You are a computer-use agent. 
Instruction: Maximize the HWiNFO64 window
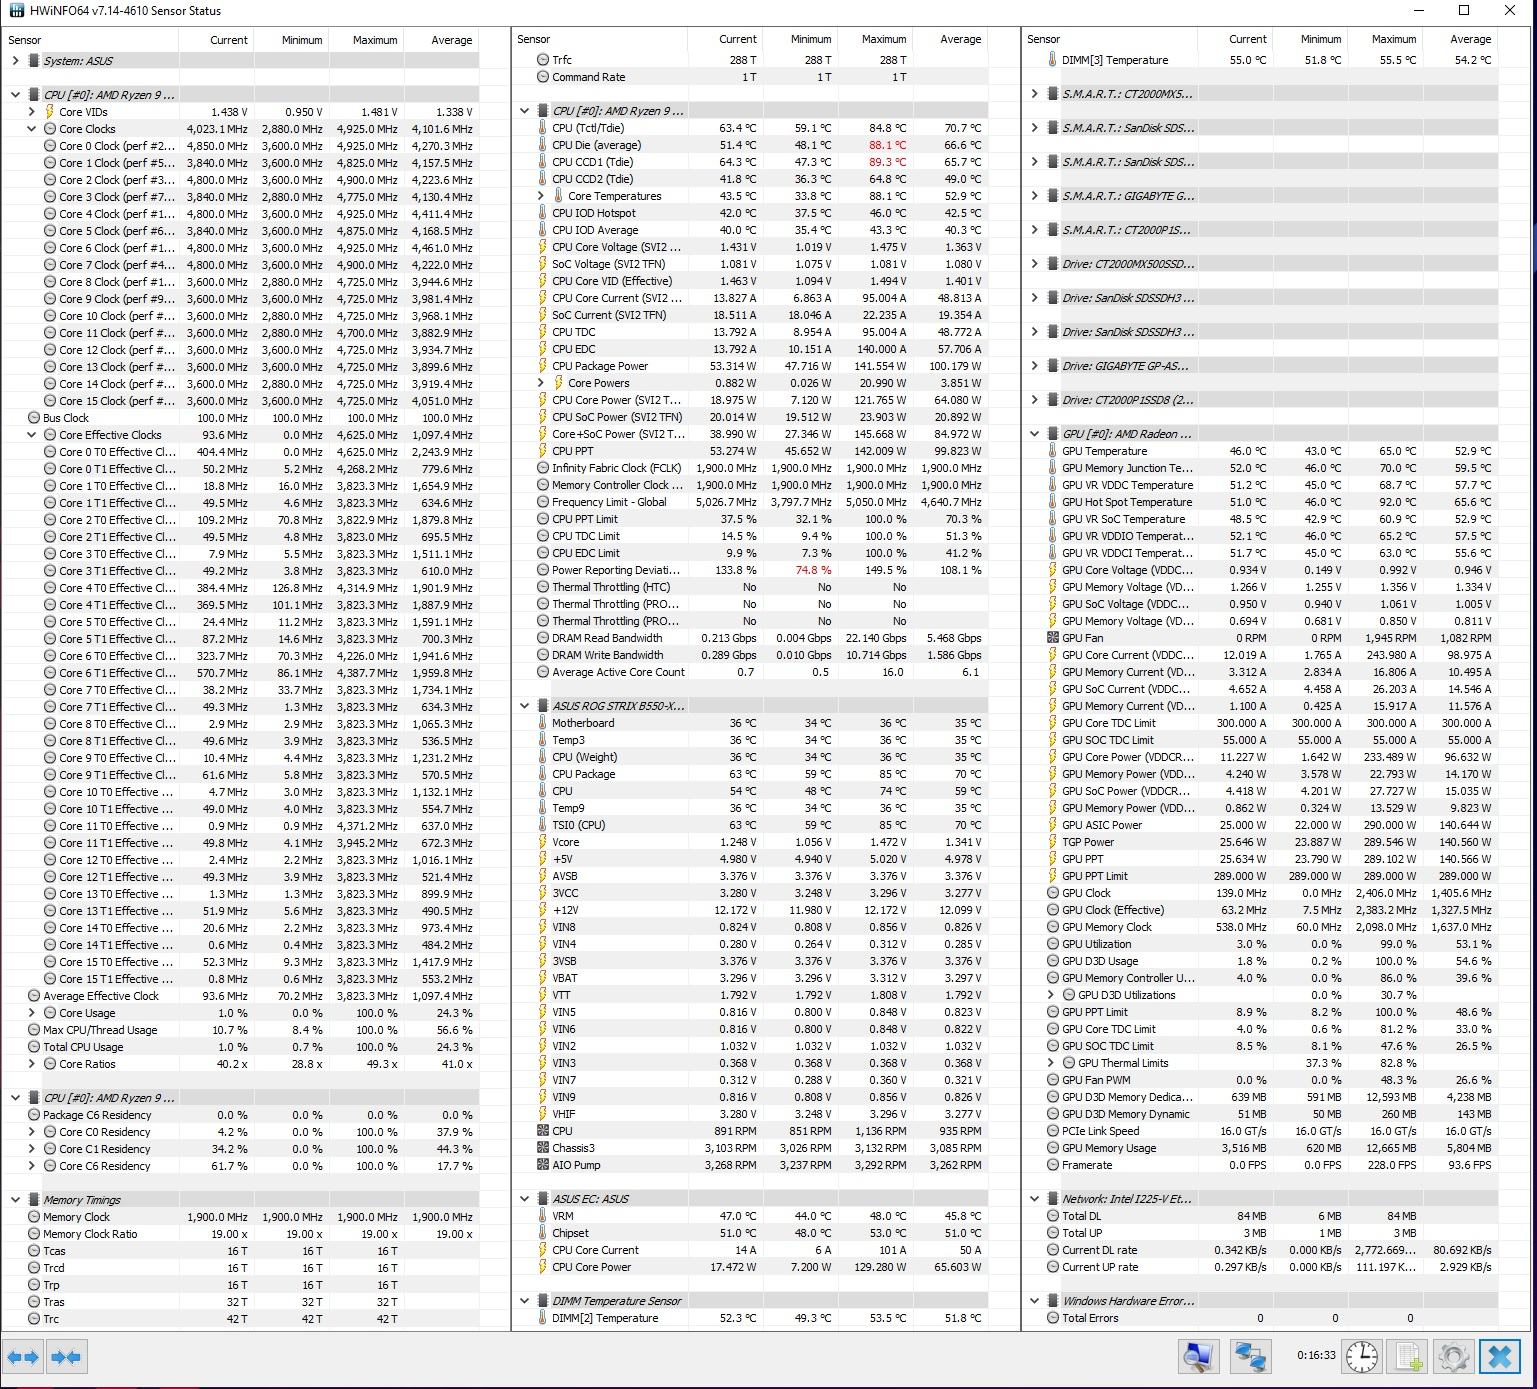coord(1464,10)
